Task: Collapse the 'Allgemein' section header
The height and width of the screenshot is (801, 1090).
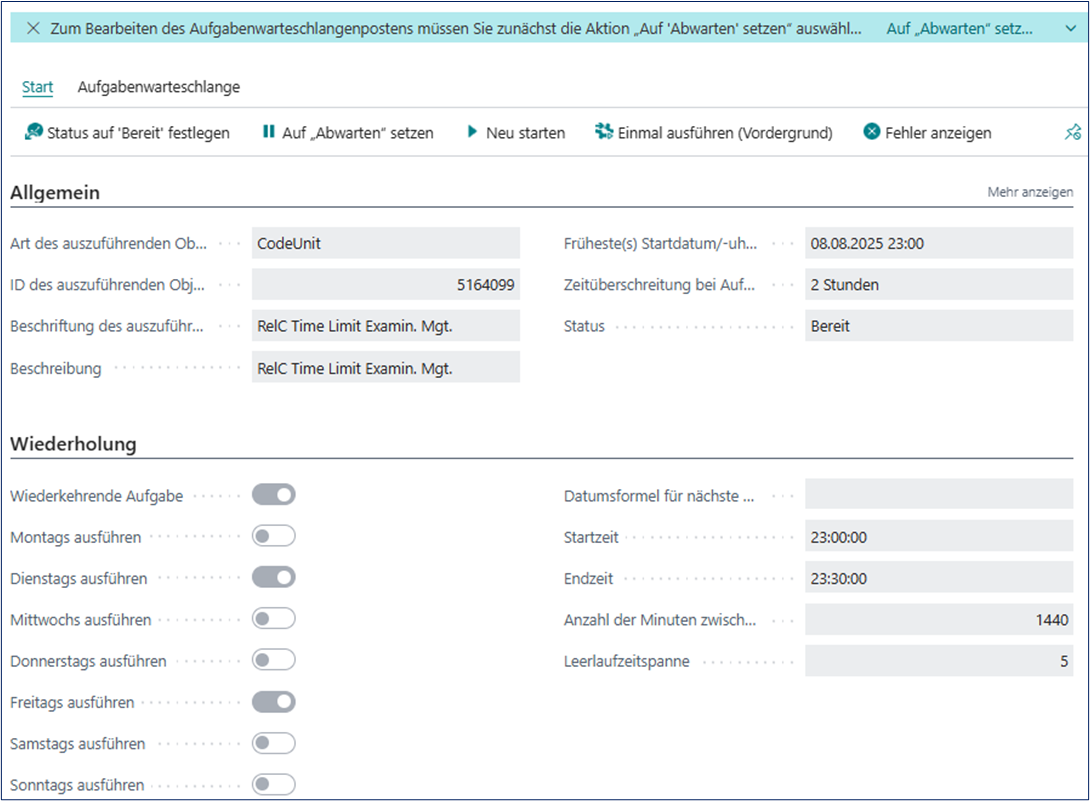Action: coord(55,192)
